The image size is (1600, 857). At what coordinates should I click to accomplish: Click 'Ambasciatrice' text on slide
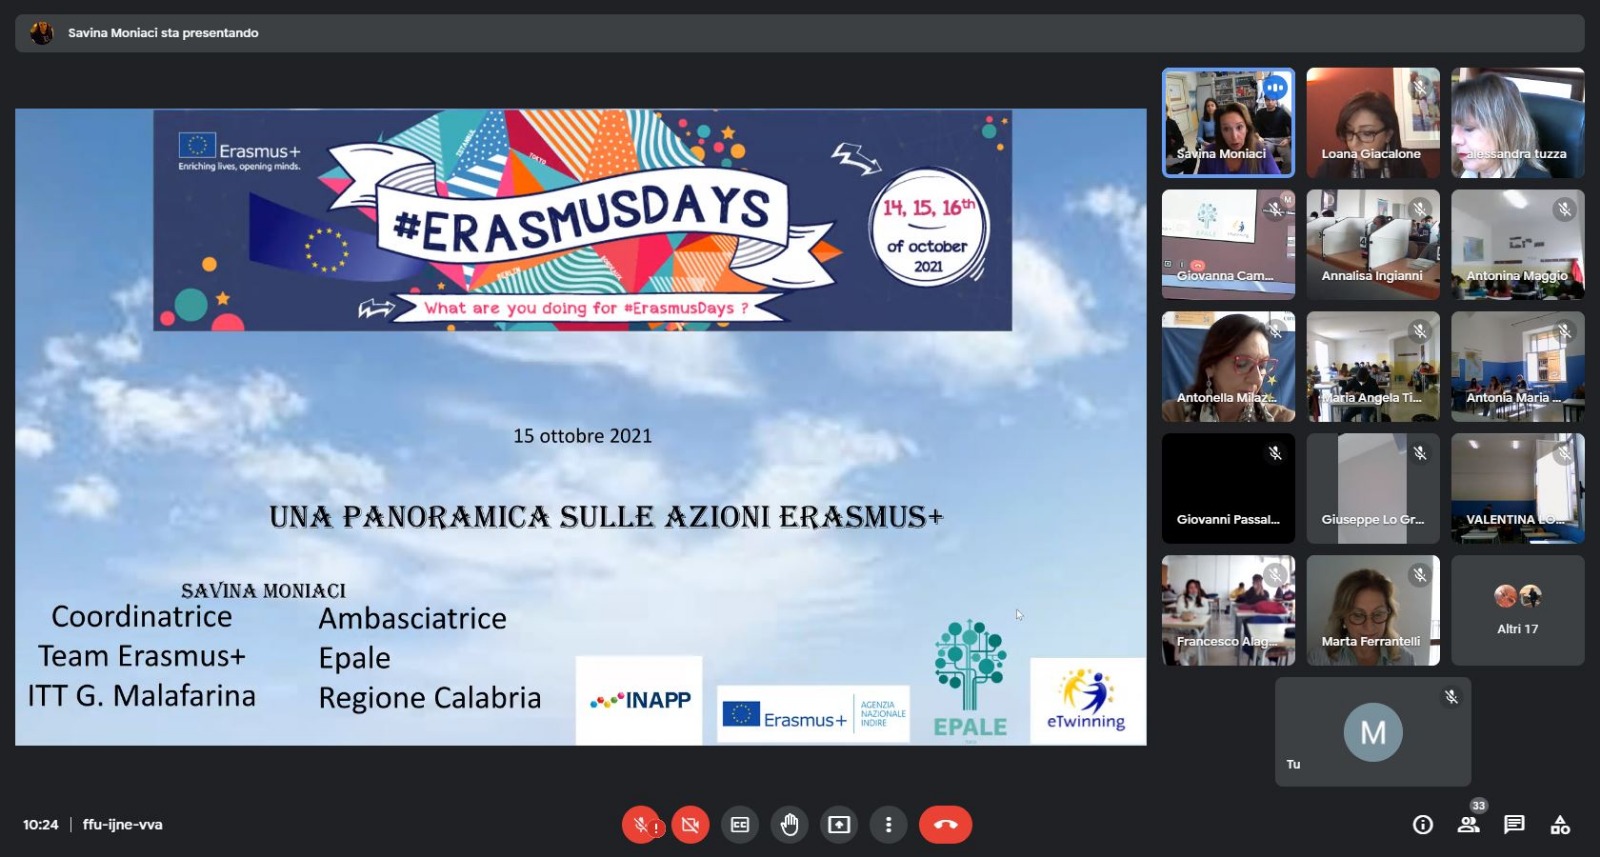coord(412,619)
